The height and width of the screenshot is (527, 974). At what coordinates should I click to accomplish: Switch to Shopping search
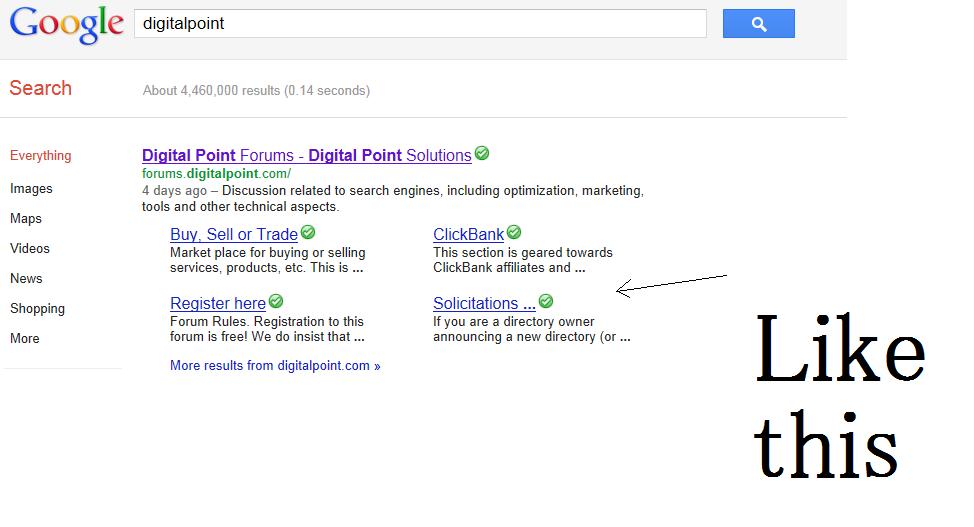click(x=37, y=309)
